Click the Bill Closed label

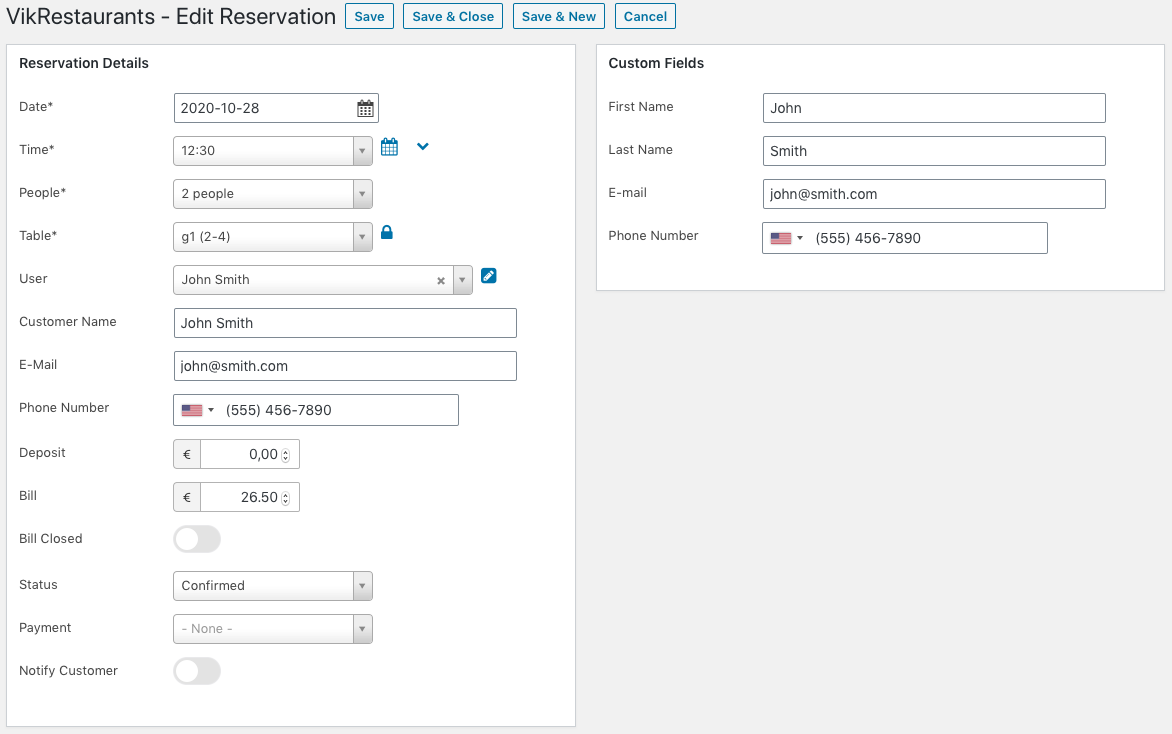(x=51, y=539)
